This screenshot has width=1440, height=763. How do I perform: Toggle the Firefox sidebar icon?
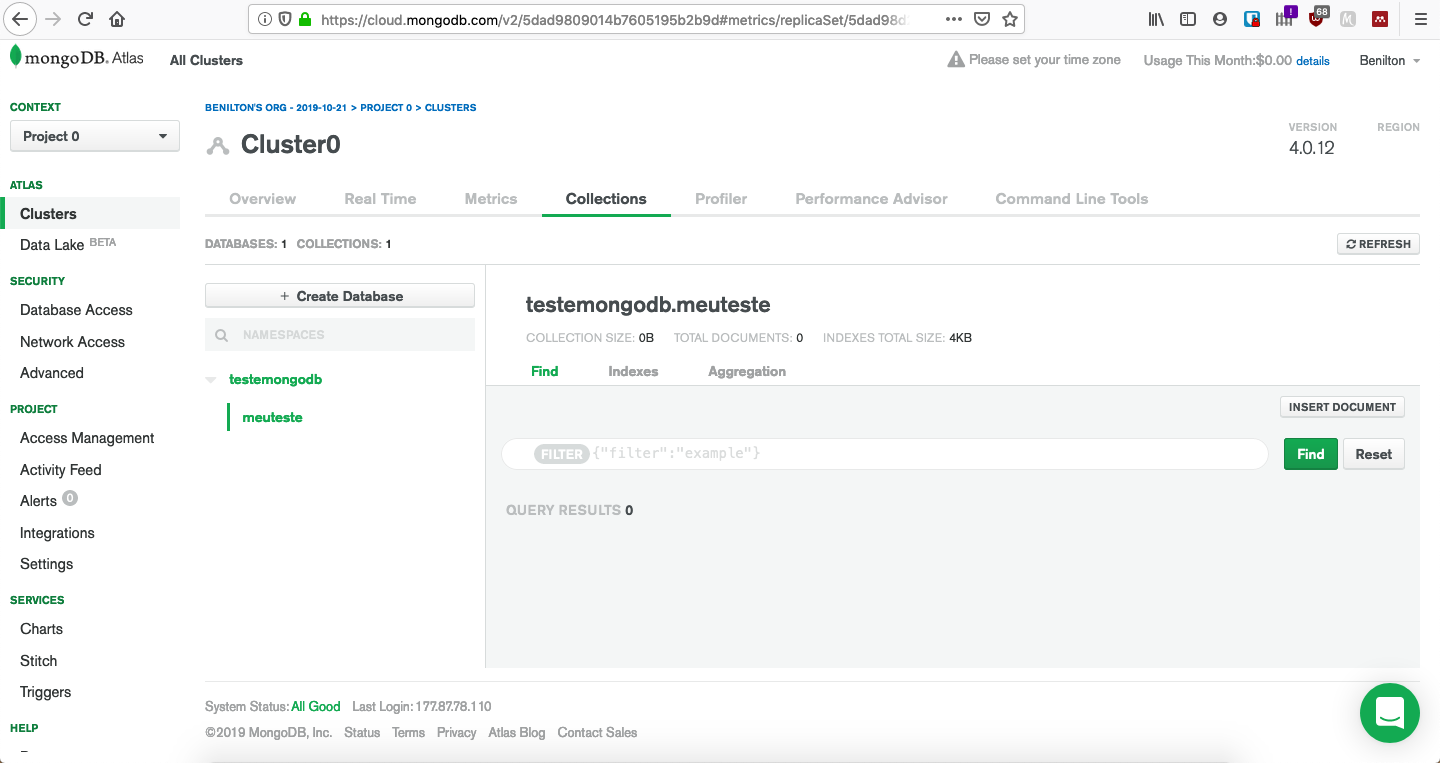pos(1188,19)
